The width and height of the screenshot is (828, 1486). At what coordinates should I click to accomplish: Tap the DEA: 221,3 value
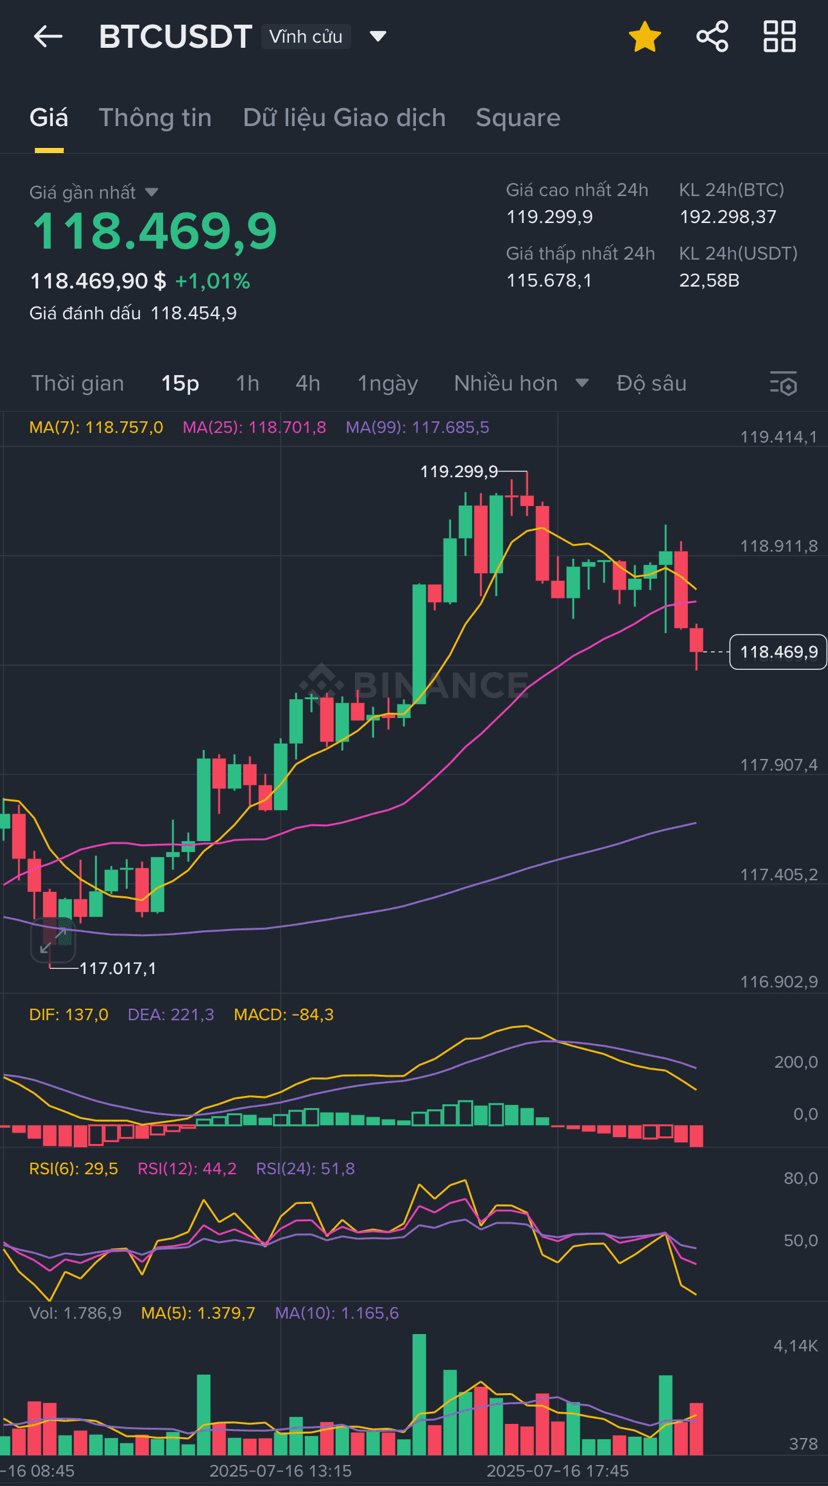coord(171,1014)
